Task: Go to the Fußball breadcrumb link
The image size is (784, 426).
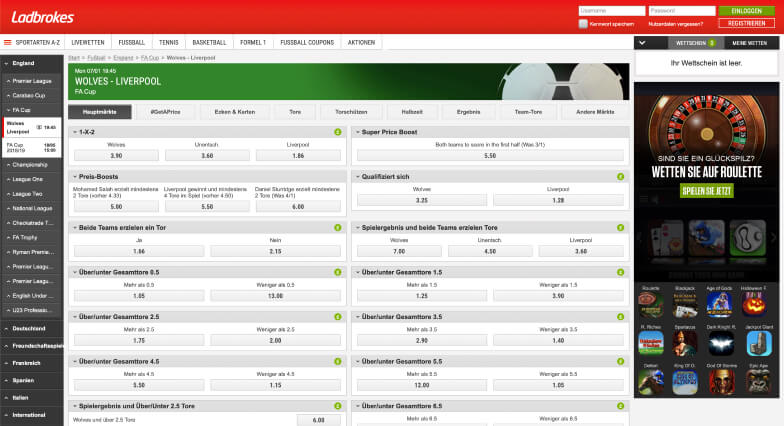Action: [x=96, y=58]
